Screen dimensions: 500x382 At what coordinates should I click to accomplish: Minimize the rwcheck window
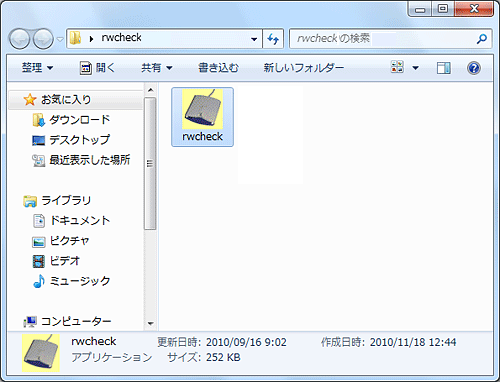pos(420,9)
